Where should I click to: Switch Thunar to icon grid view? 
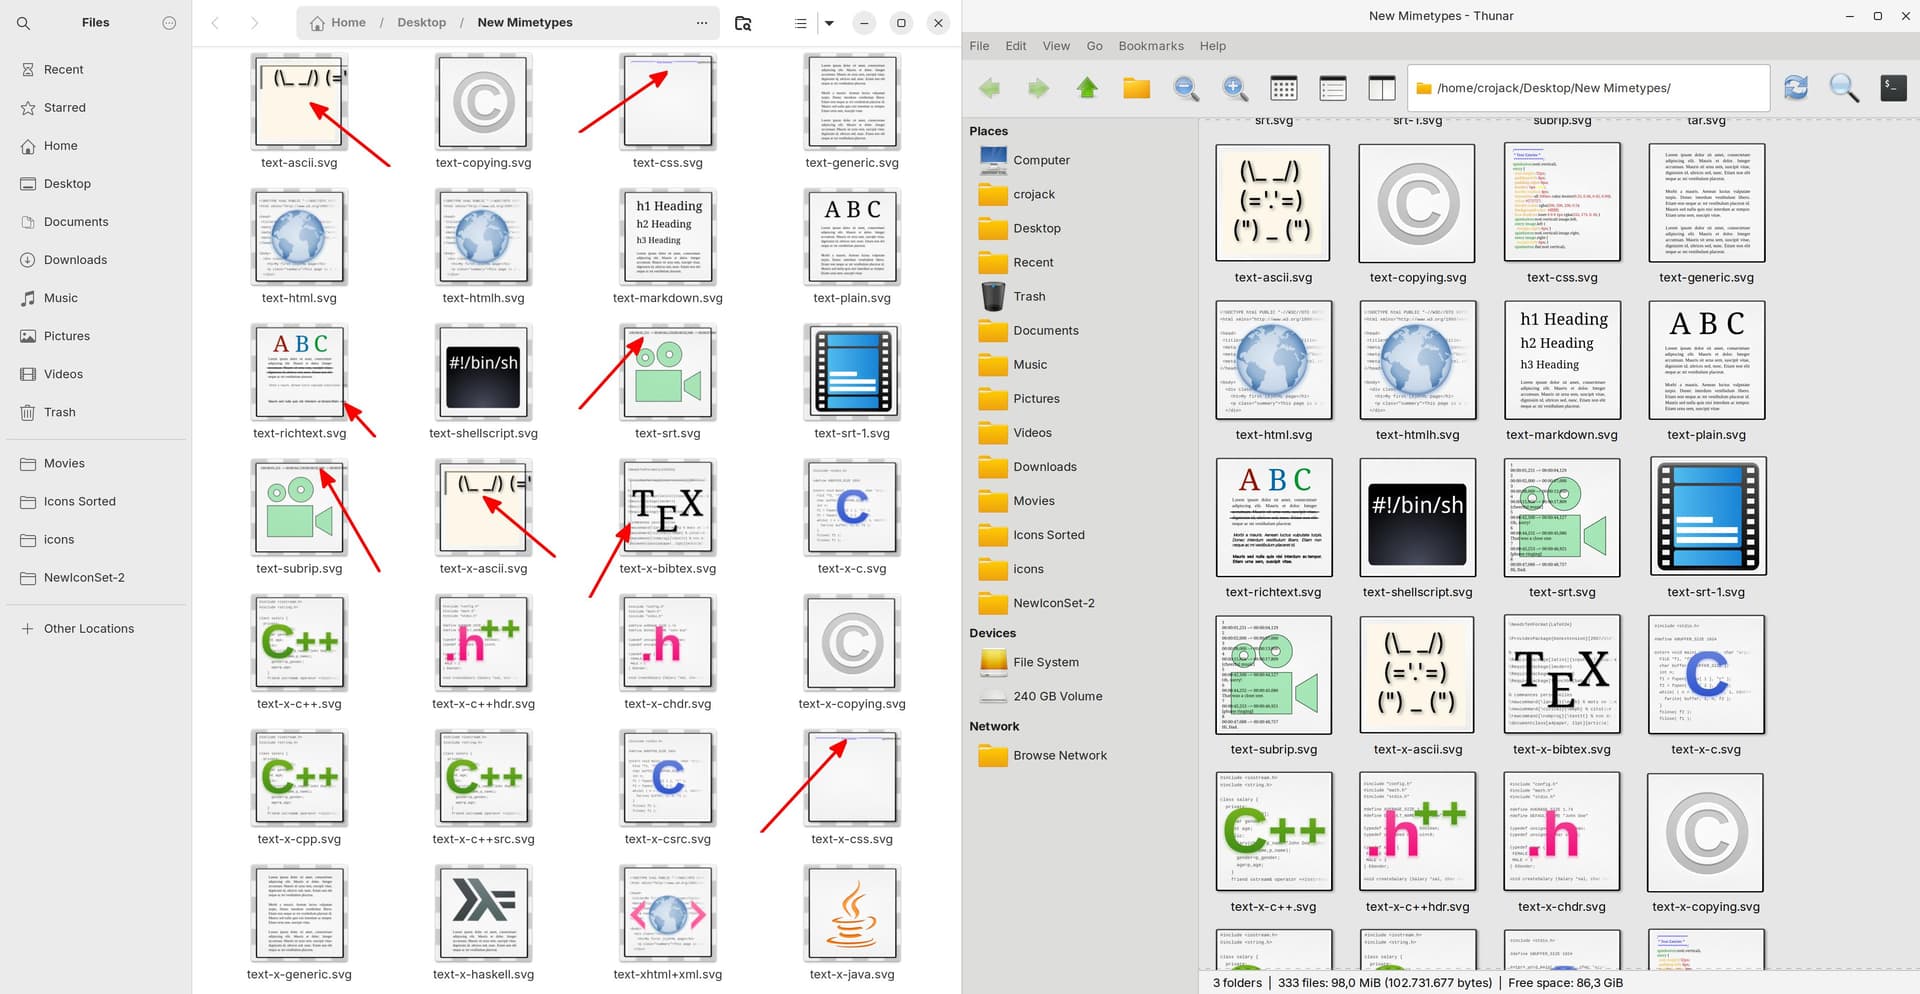tap(1284, 88)
